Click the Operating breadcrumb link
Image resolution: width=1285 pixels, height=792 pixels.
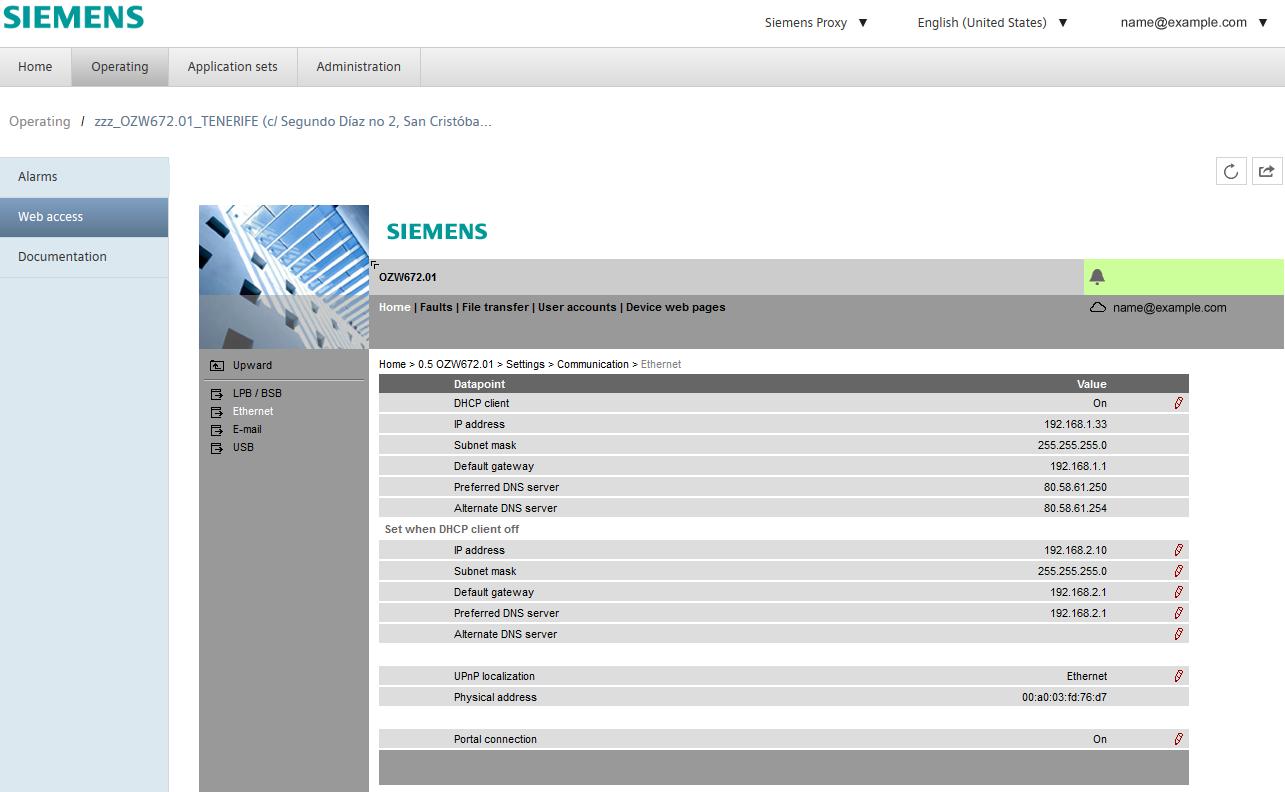(40, 121)
